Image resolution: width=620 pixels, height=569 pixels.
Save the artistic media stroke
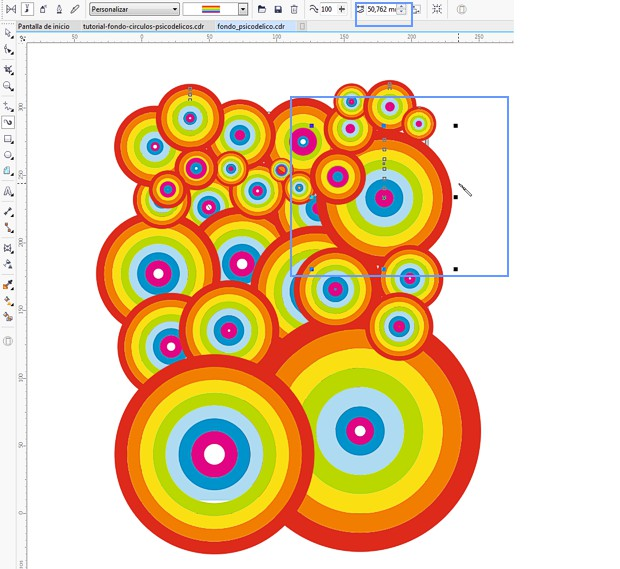[278, 9]
